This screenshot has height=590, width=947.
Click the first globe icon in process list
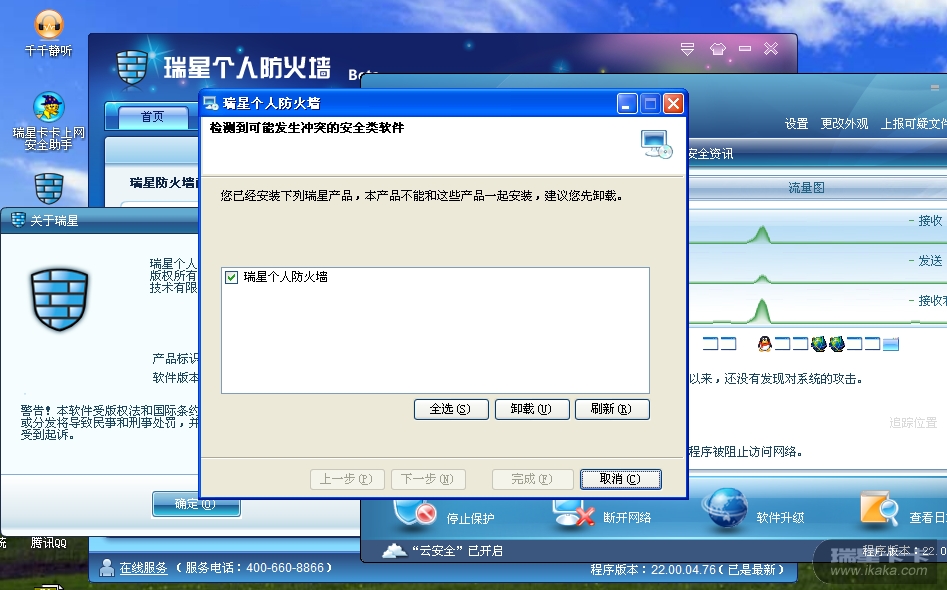818,344
